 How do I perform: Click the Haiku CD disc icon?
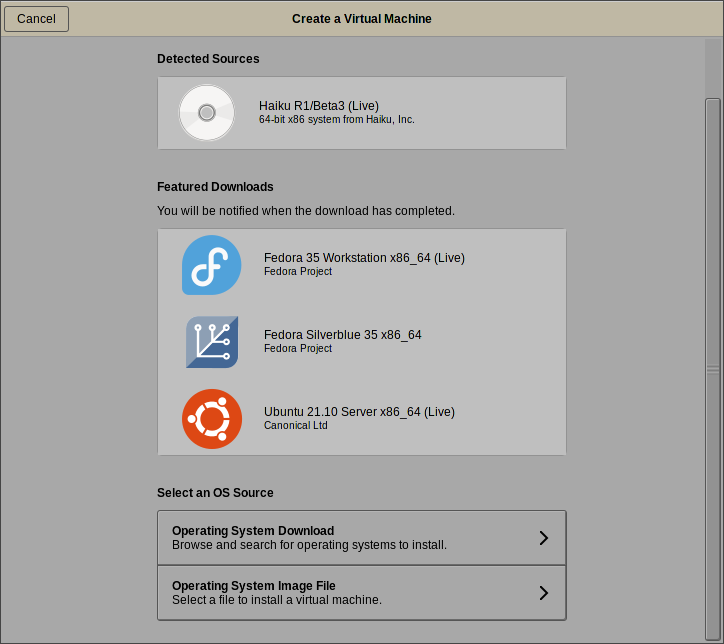(x=207, y=113)
